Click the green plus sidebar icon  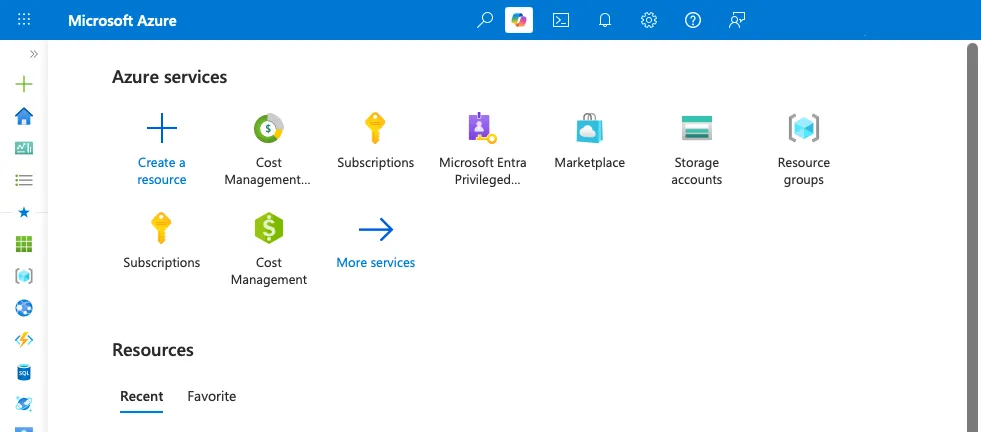point(24,84)
